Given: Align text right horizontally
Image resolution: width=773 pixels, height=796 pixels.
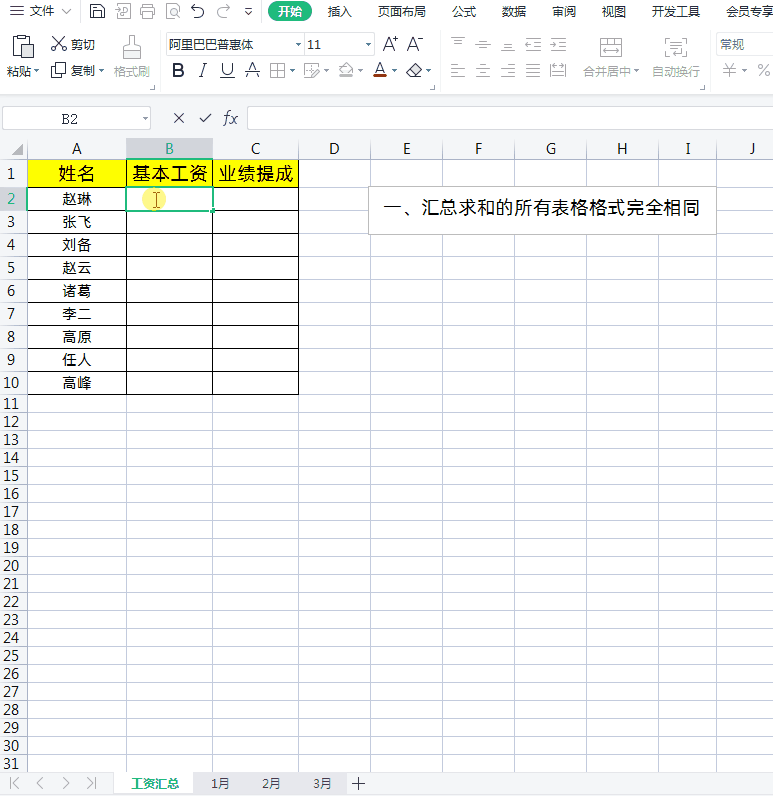Looking at the screenshot, I should [508, 70].
